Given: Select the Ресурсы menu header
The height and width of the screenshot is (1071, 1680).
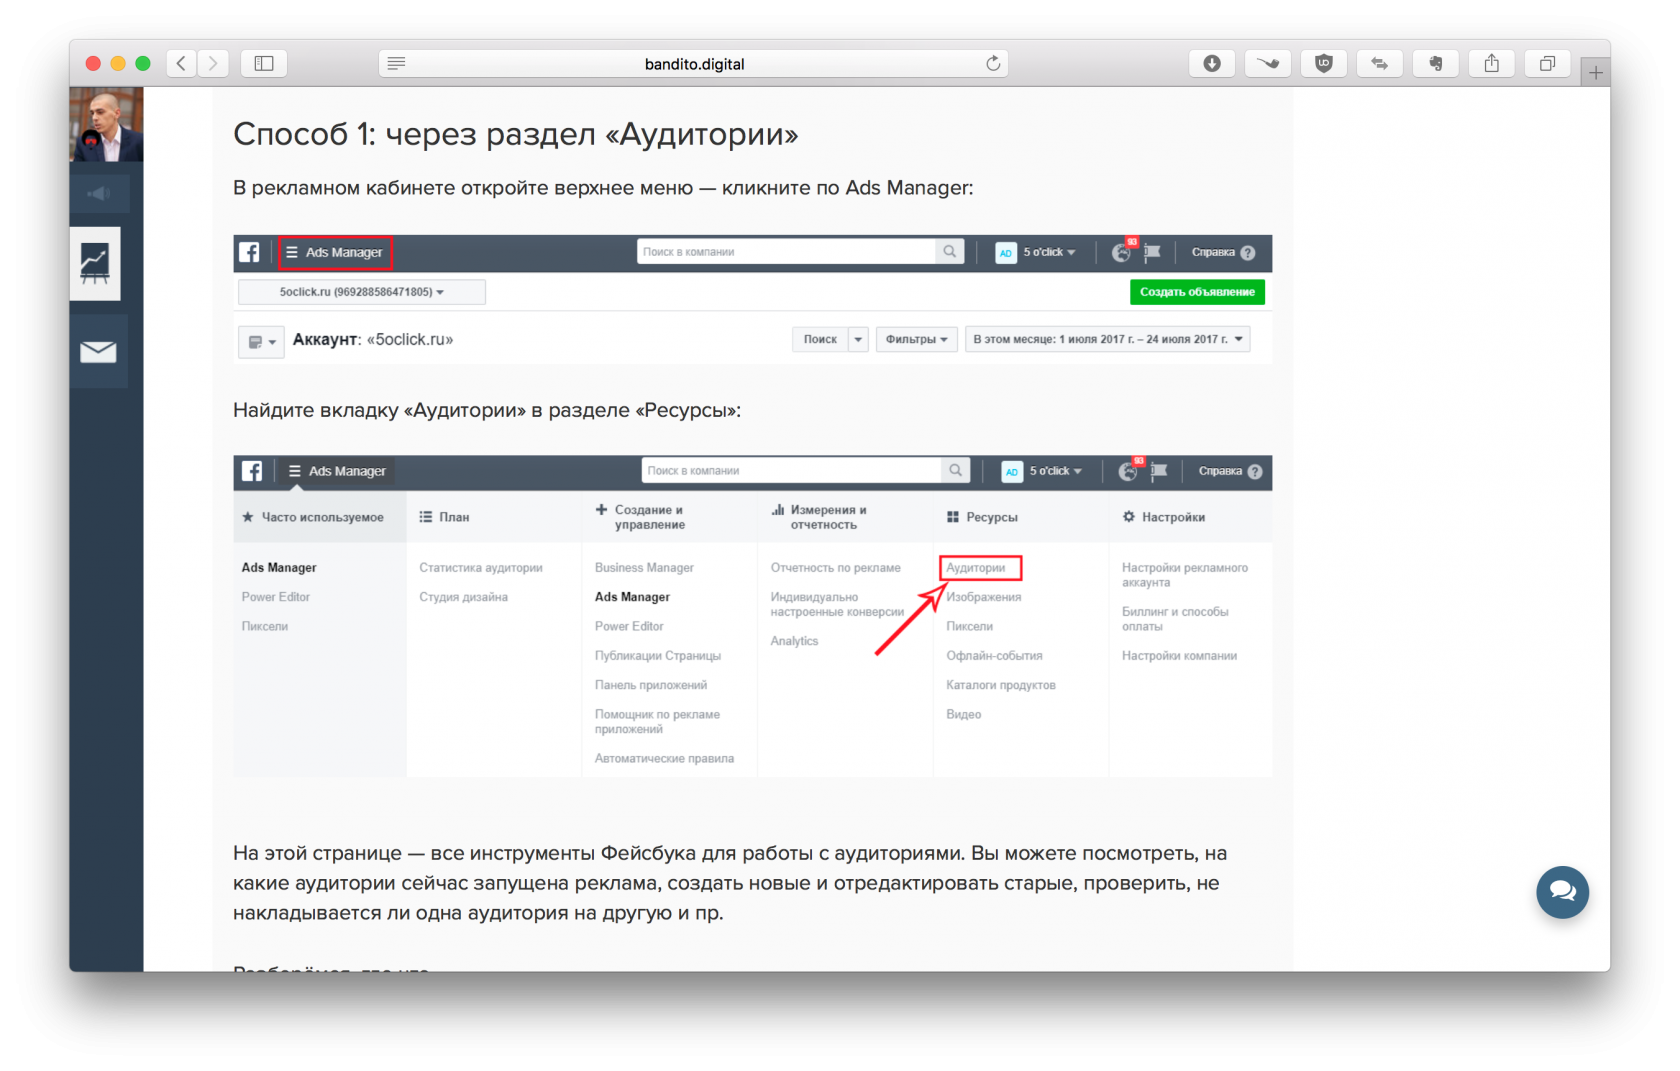Looking at the screenshot, I should pos(982,517).
